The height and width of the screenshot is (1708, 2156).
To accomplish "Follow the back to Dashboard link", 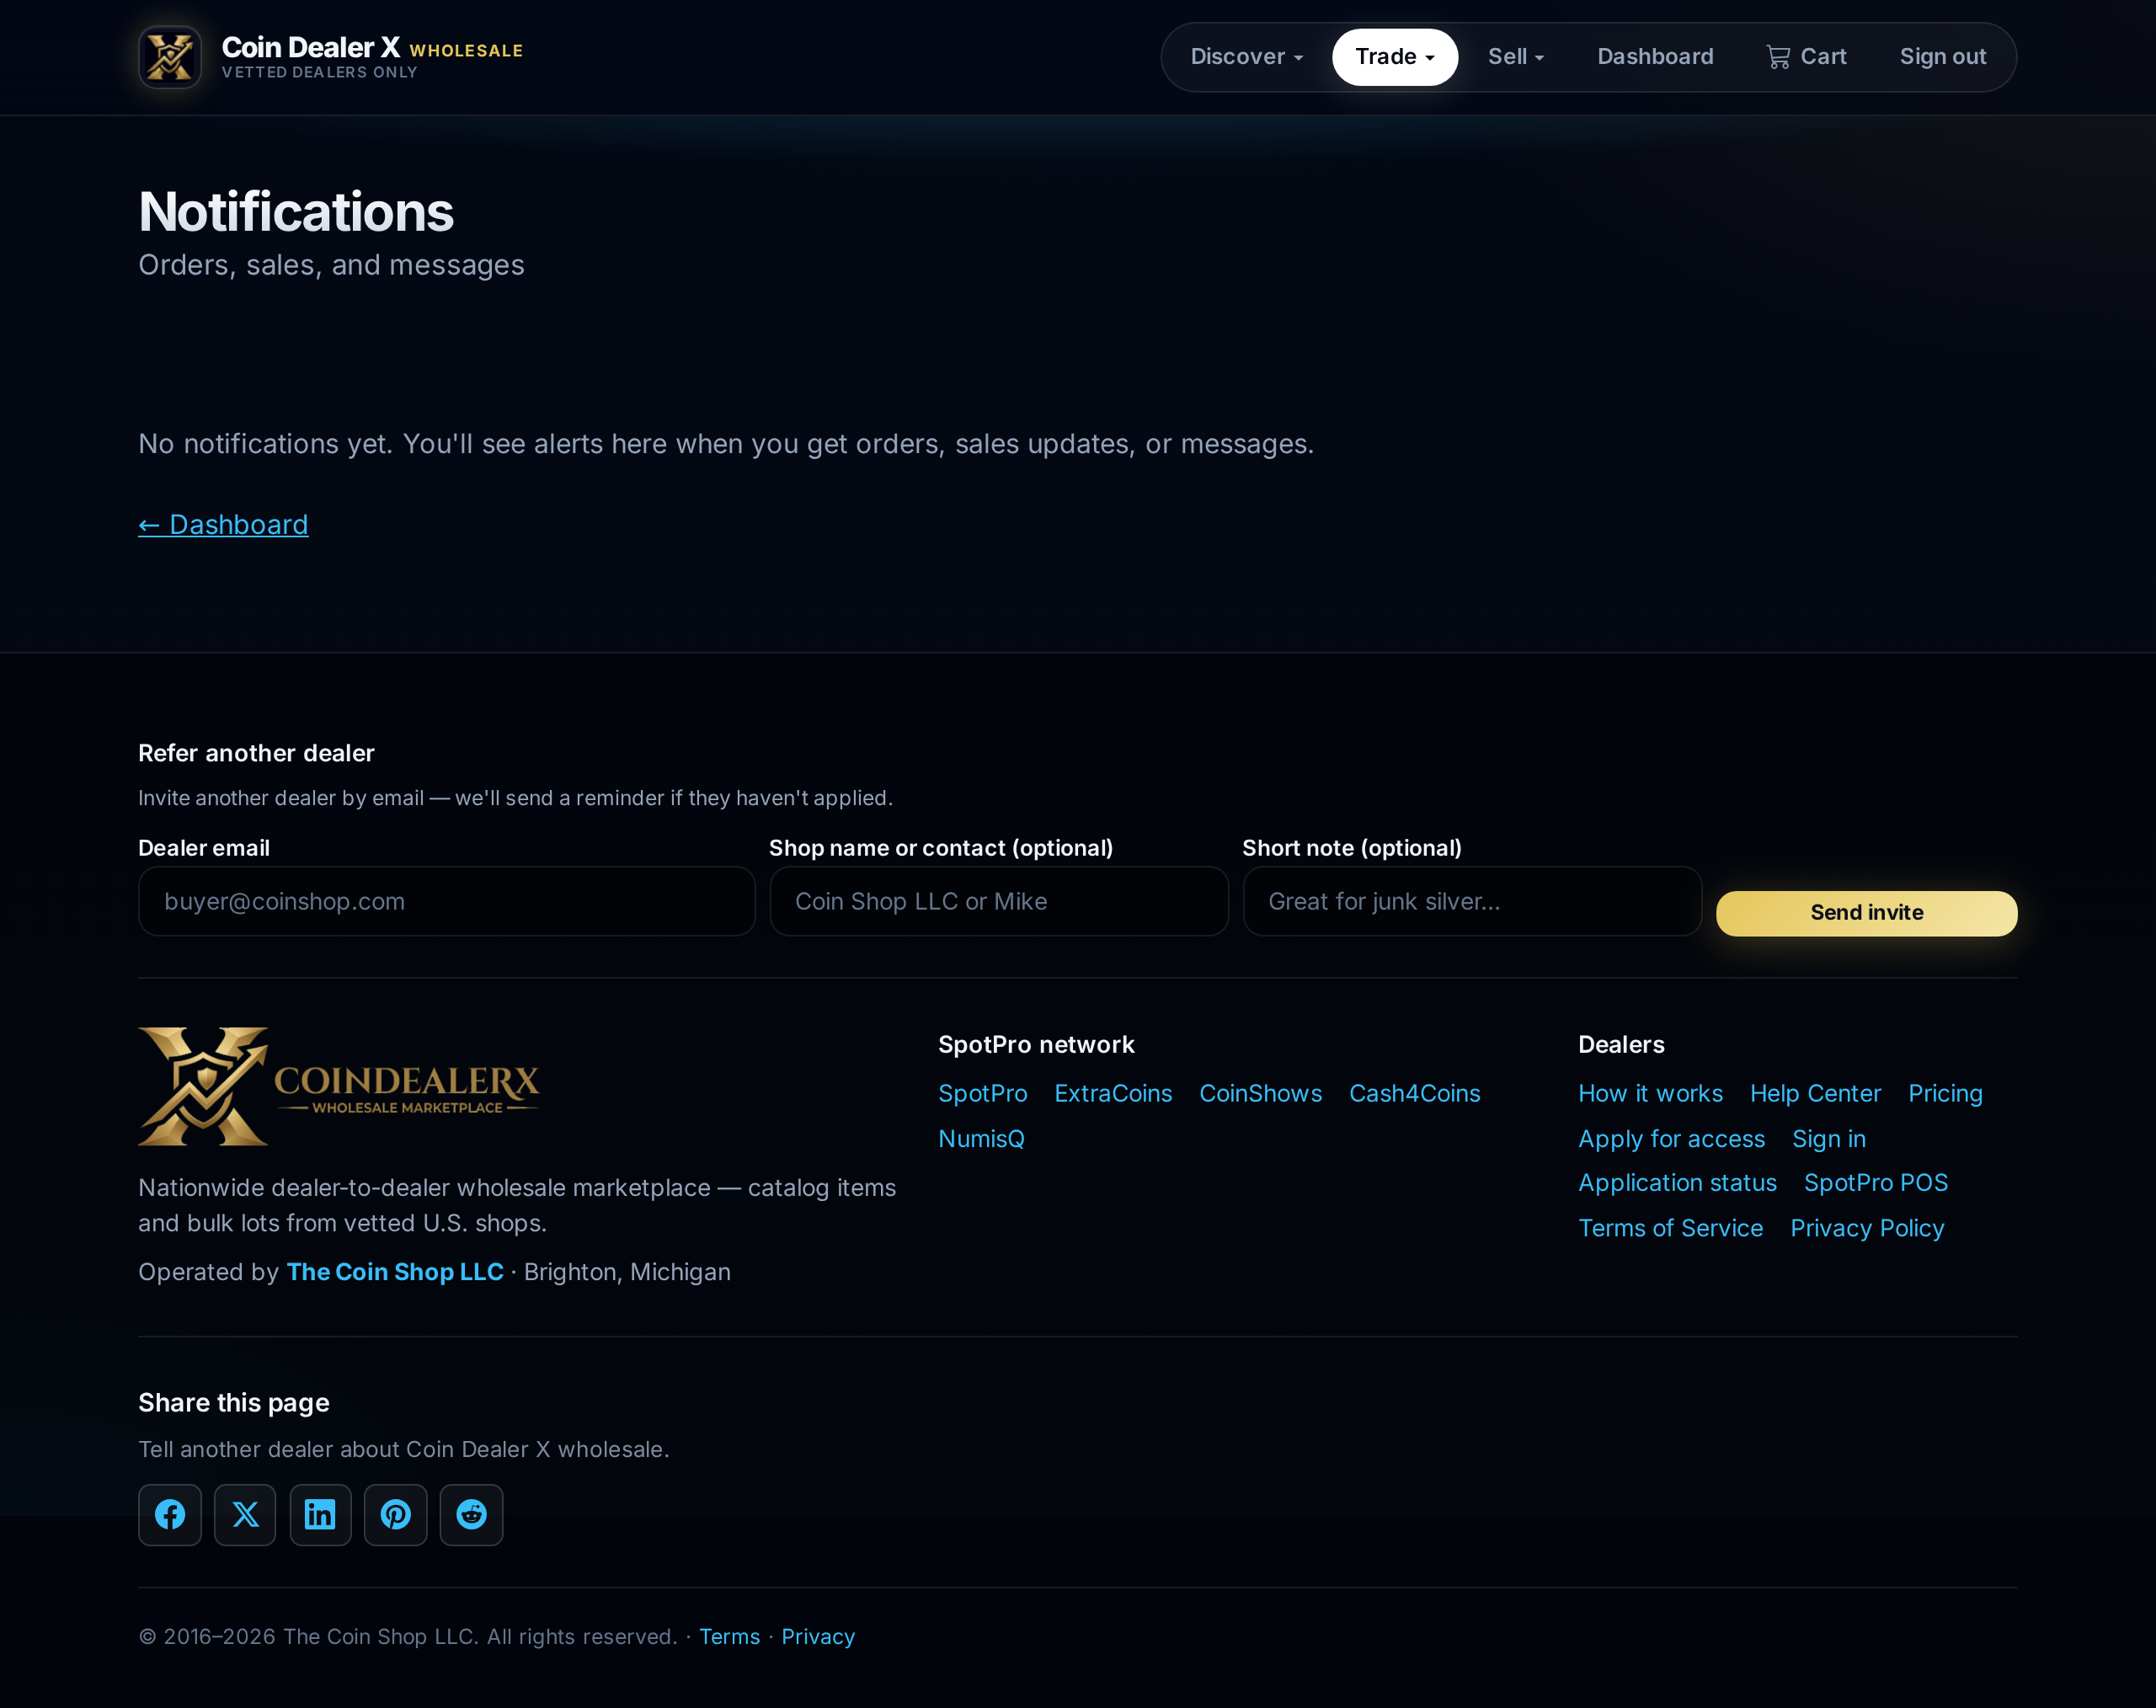I will [223, 525].
